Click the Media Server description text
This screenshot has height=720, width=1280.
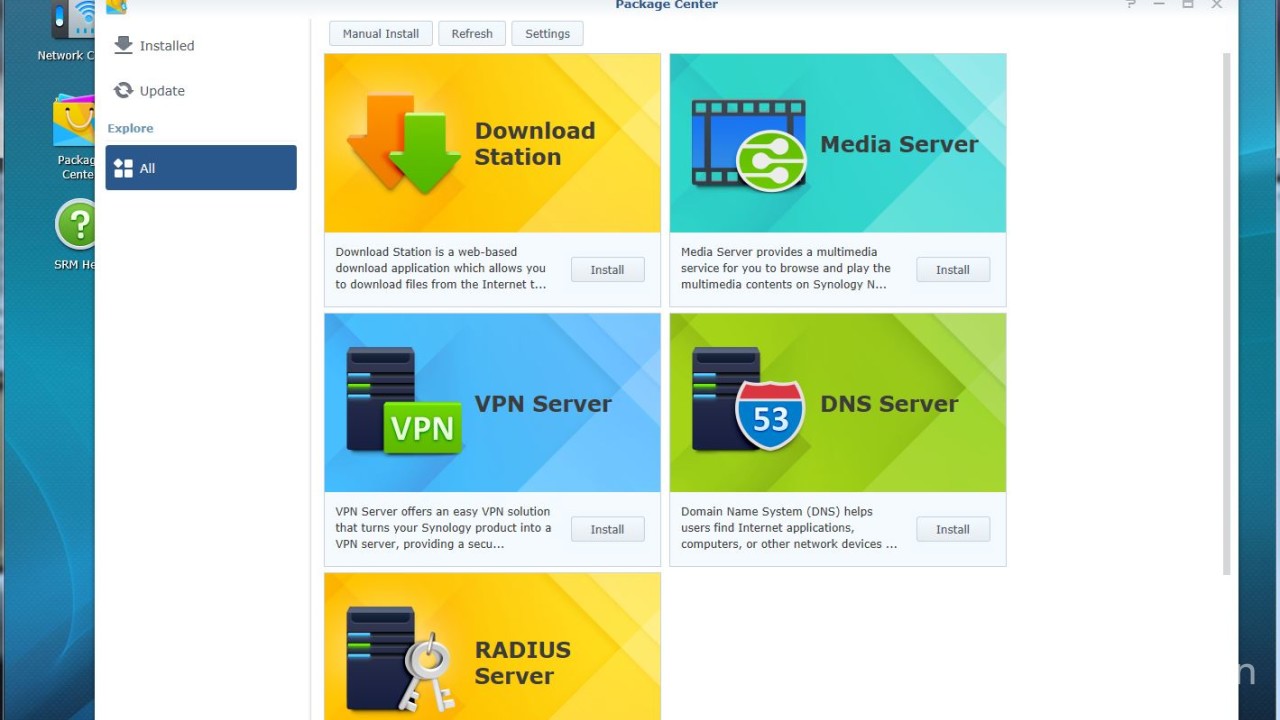tap(786, 268)
